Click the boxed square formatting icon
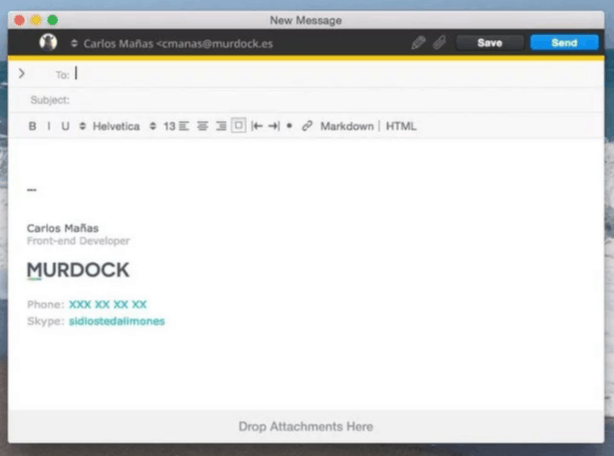Image resolution: width=614 pixels, height=456 pixels. click(x=238, y=126)
